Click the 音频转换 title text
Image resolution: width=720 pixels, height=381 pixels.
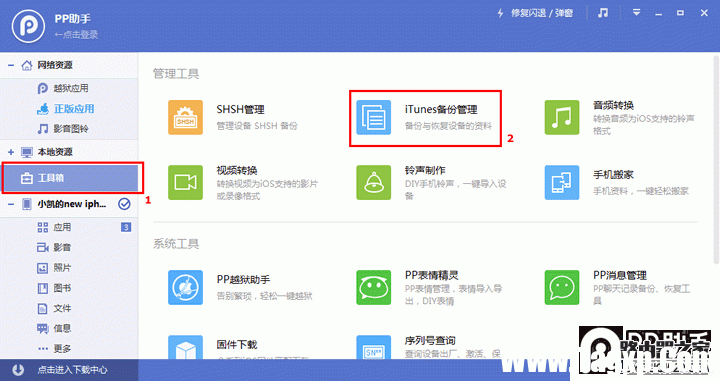click(x=613, y=105)
